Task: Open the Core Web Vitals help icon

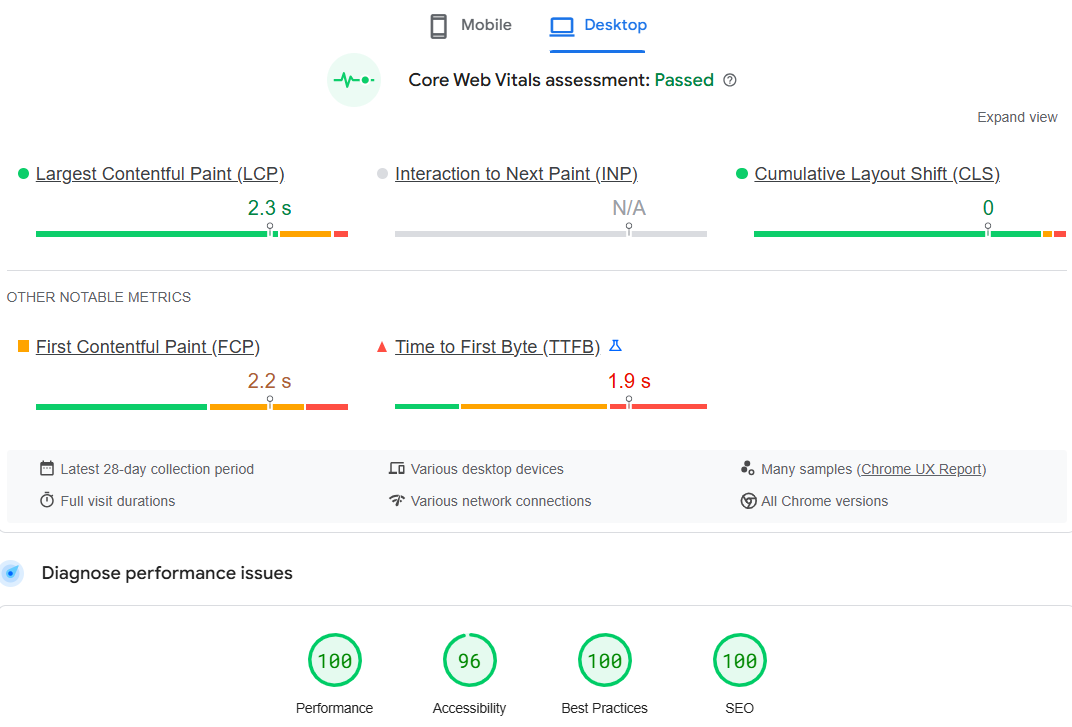Action: 730,80
